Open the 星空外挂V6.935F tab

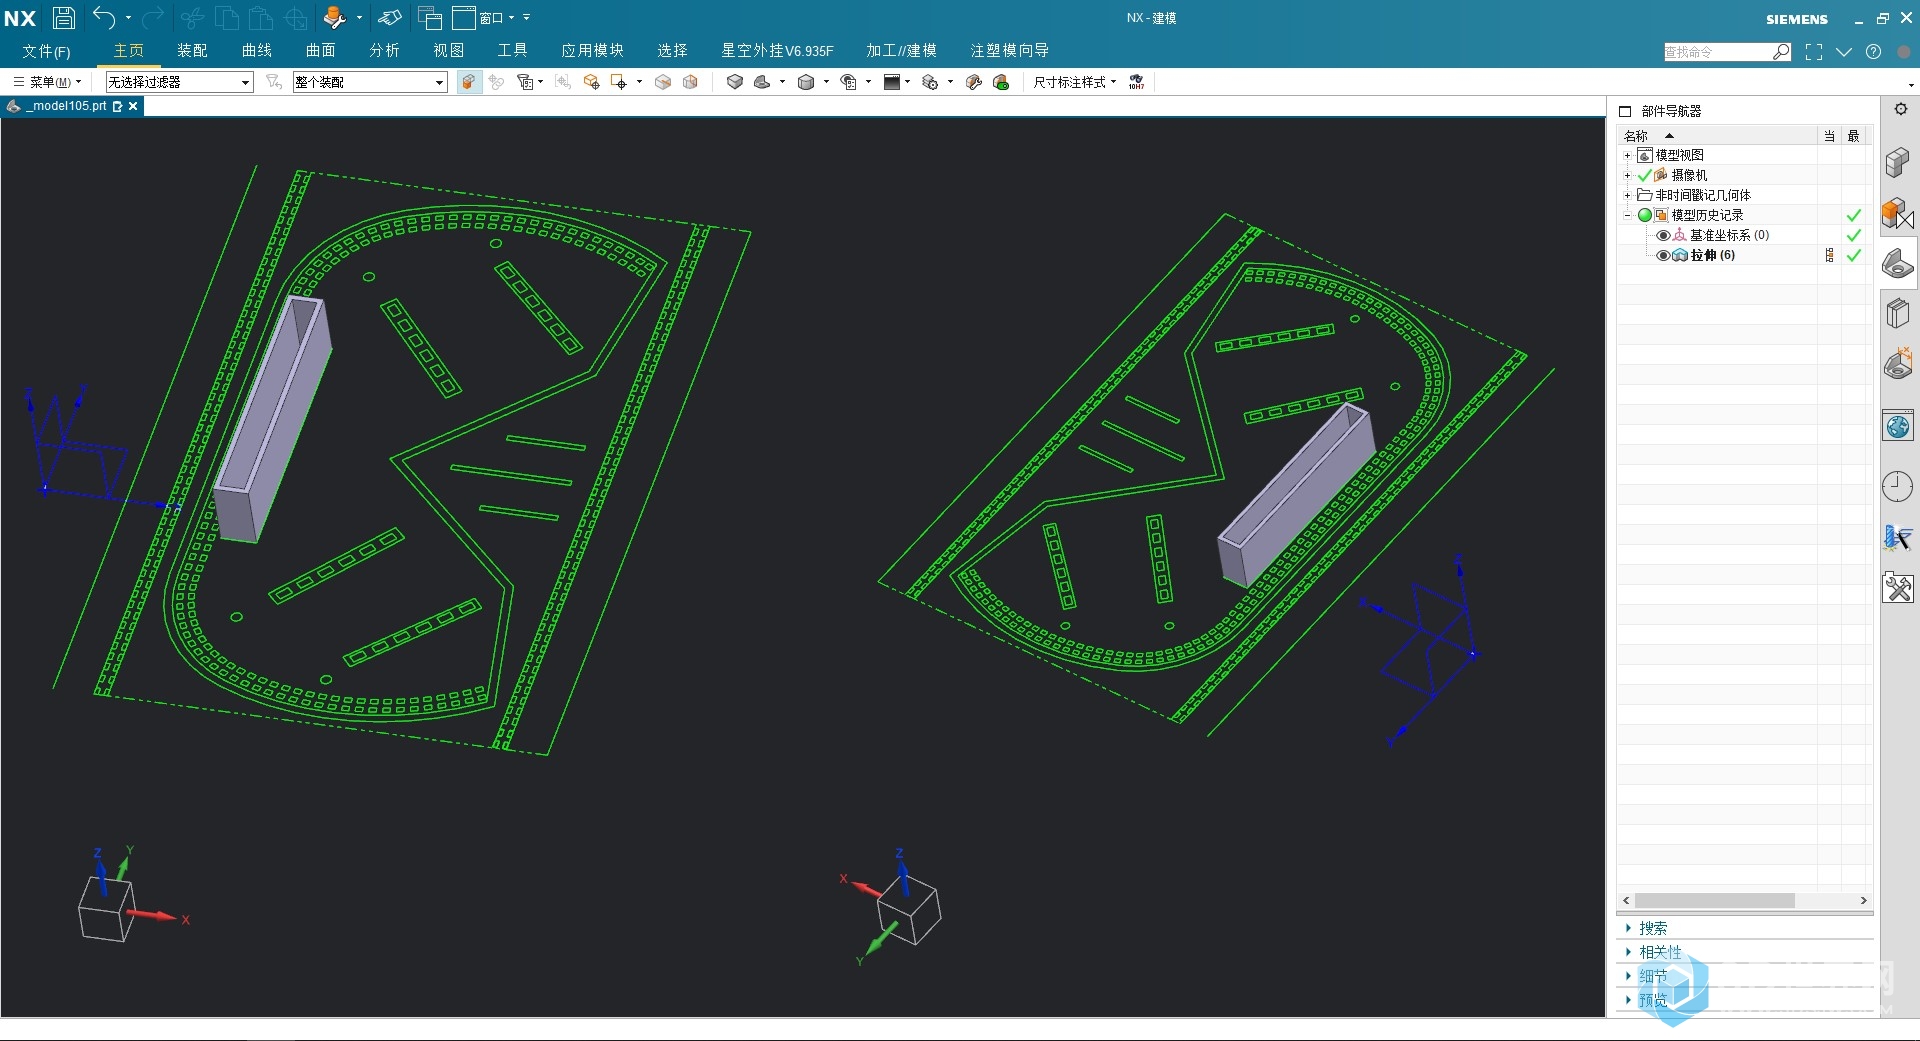tap(777, 50)
